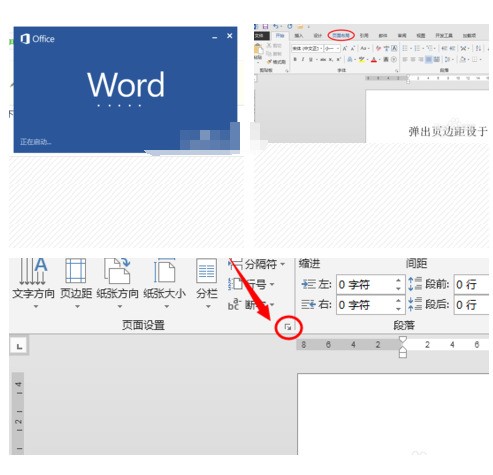This screenshot has height=475, width=493.
Task: Open the Font group dialog launcher
Action: tap(396, 71)
